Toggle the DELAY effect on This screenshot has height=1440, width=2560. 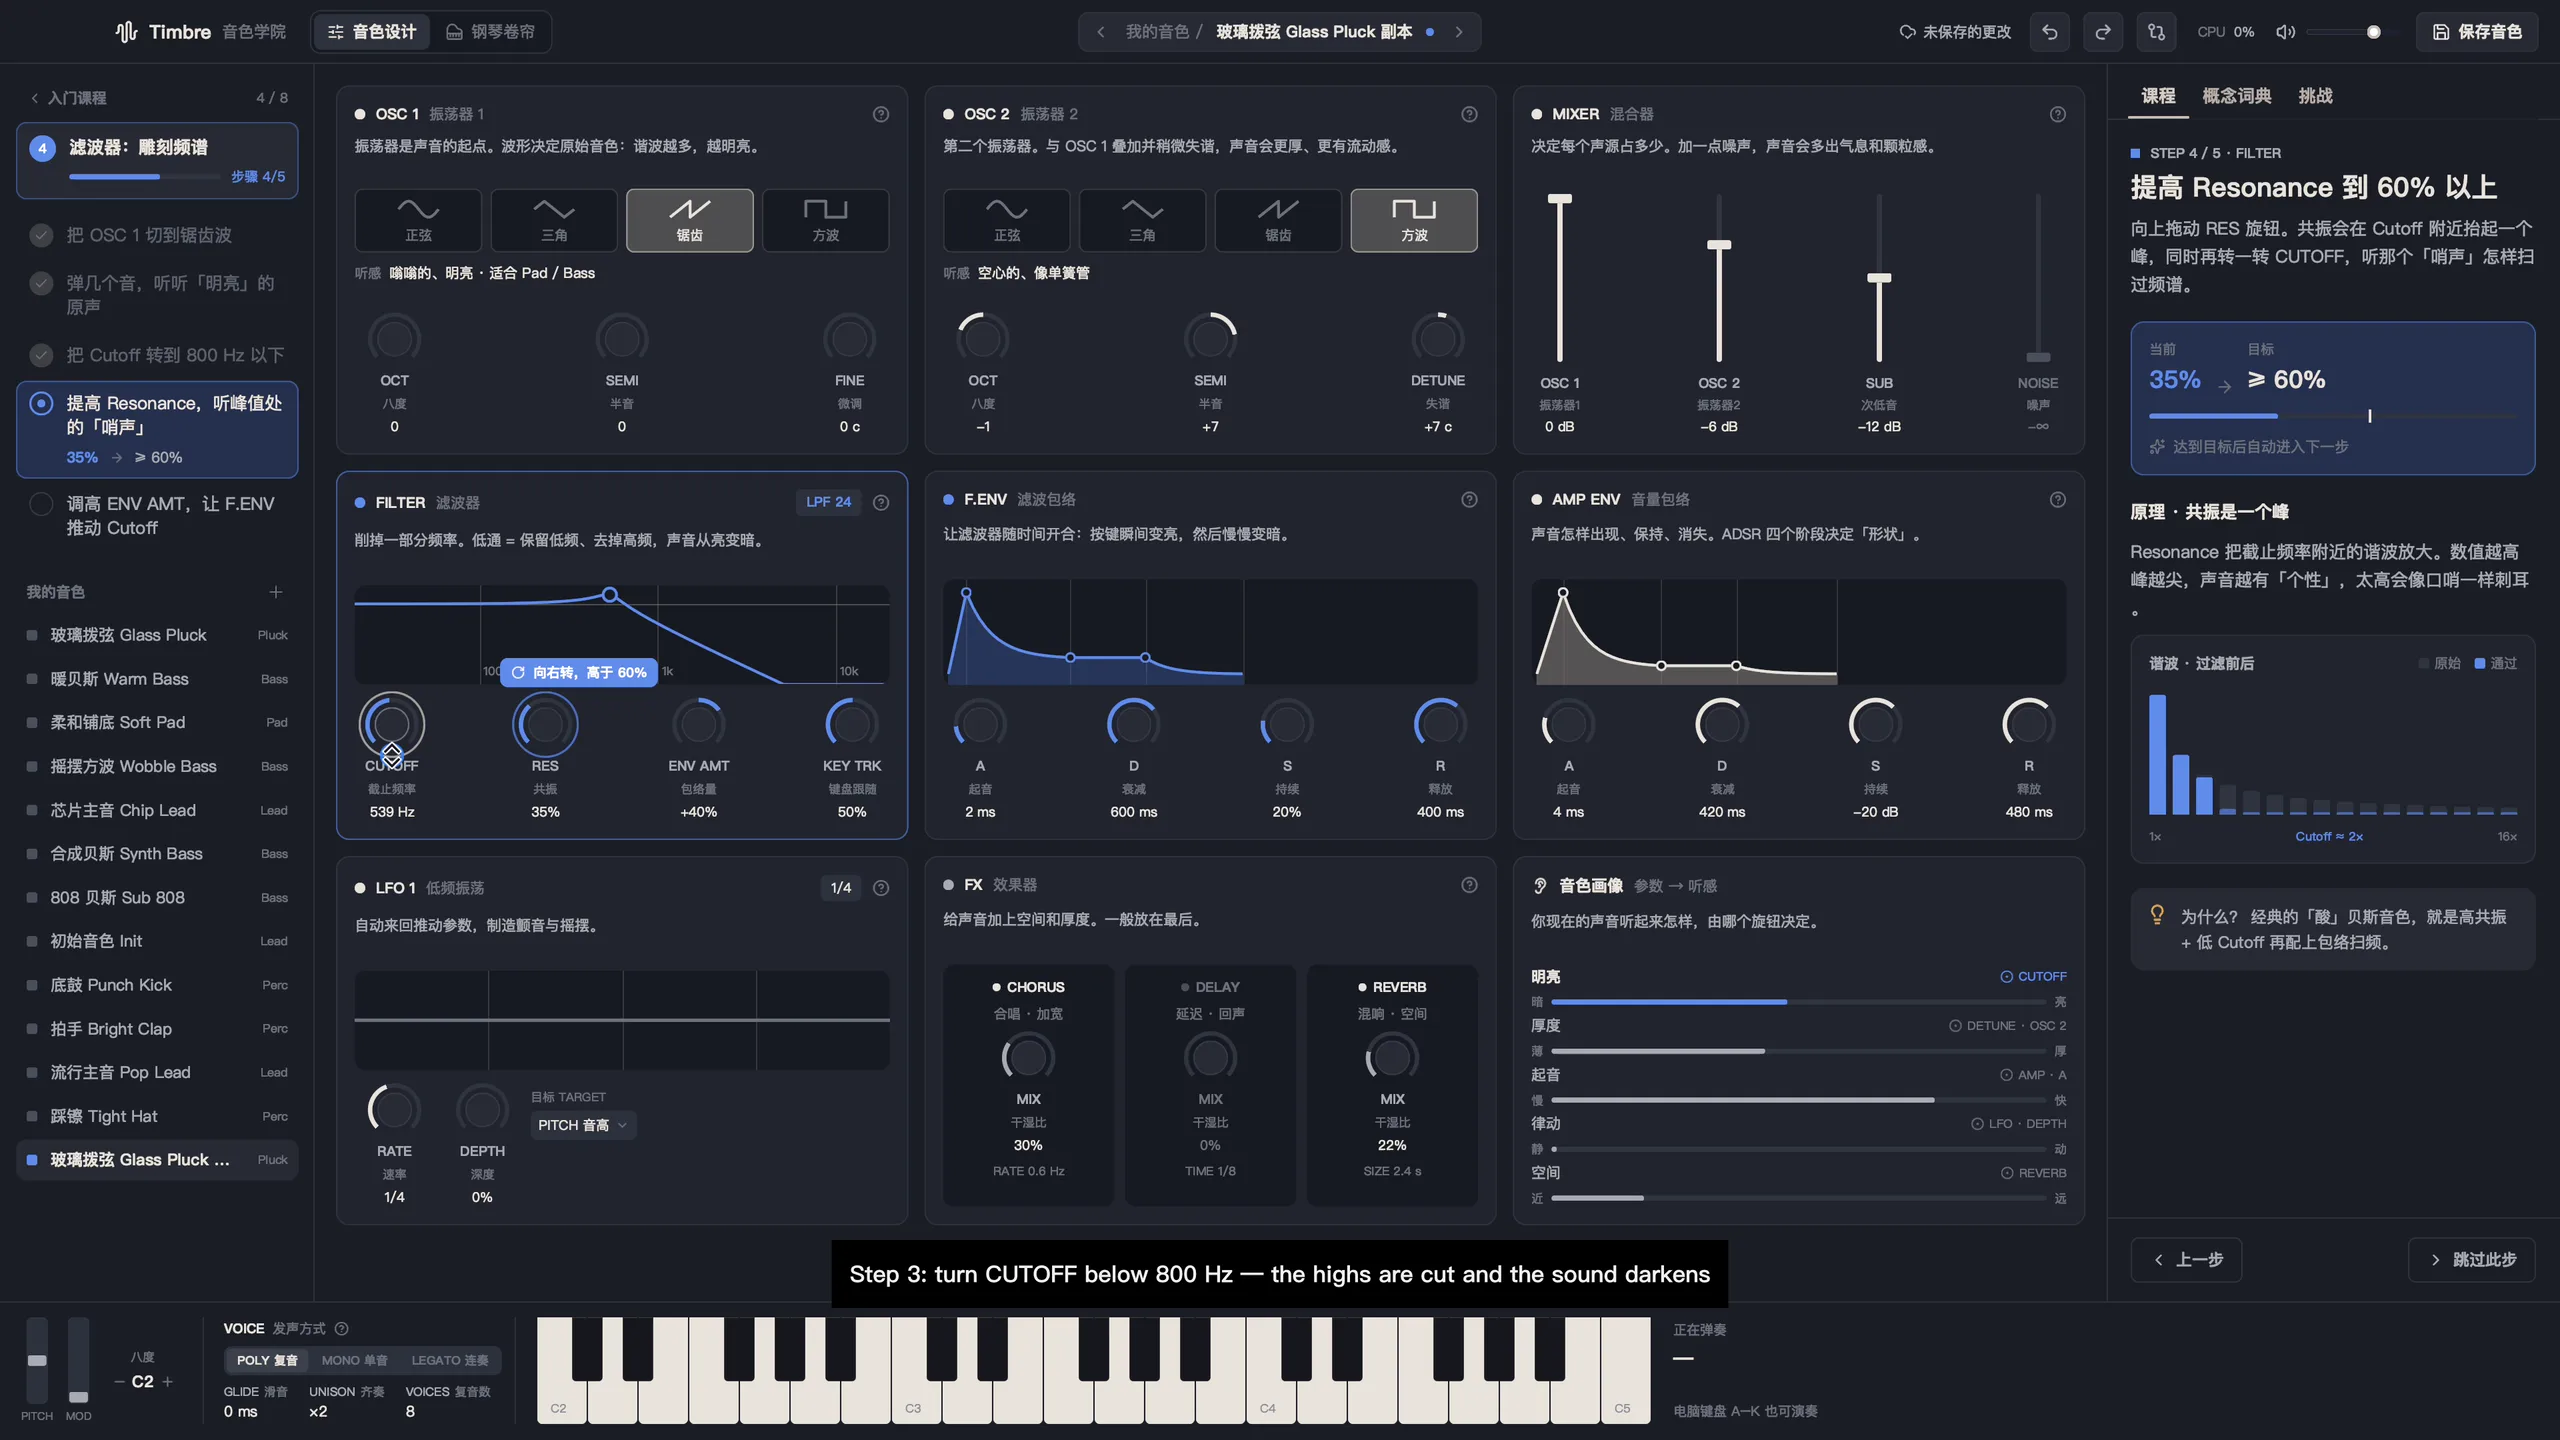(x=1210, y=987)
